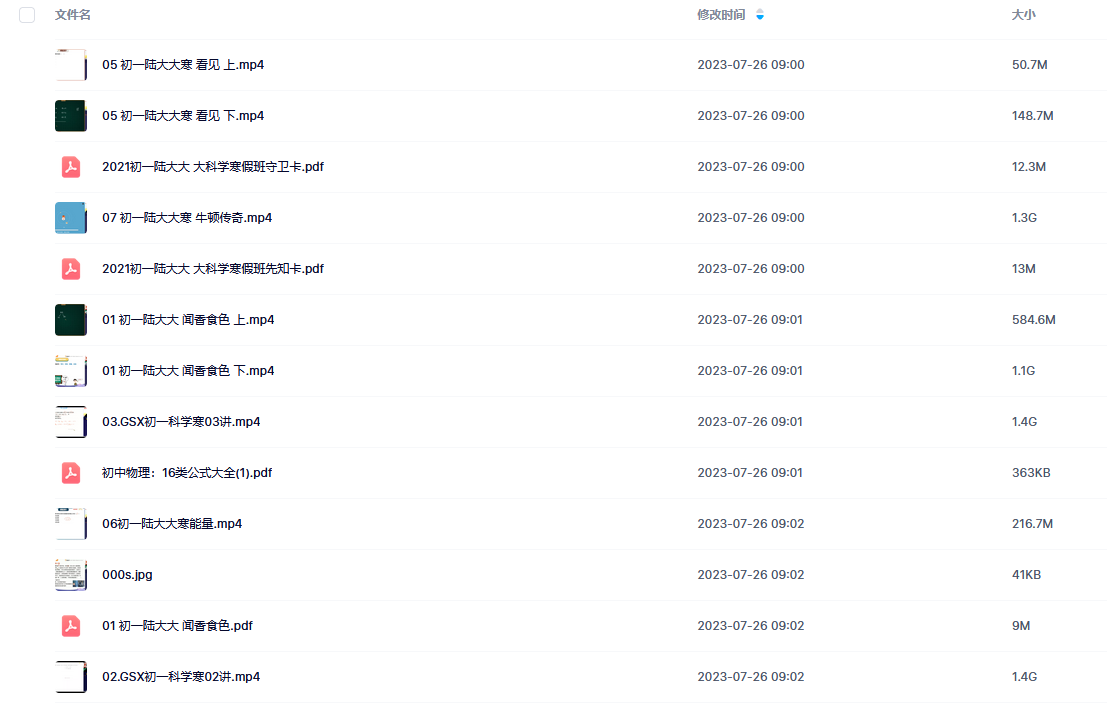1107x706 pixels.
Task: Open thumbnail of 03.GSX初一科学寒03讲.mp4
Action: pos(71,422)
